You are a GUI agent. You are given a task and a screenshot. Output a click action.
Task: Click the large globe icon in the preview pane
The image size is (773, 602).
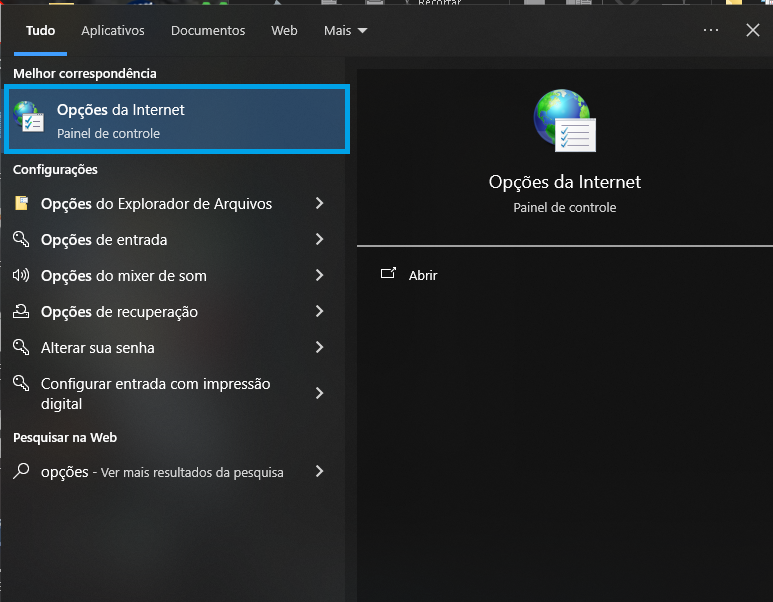coord(564,120)
